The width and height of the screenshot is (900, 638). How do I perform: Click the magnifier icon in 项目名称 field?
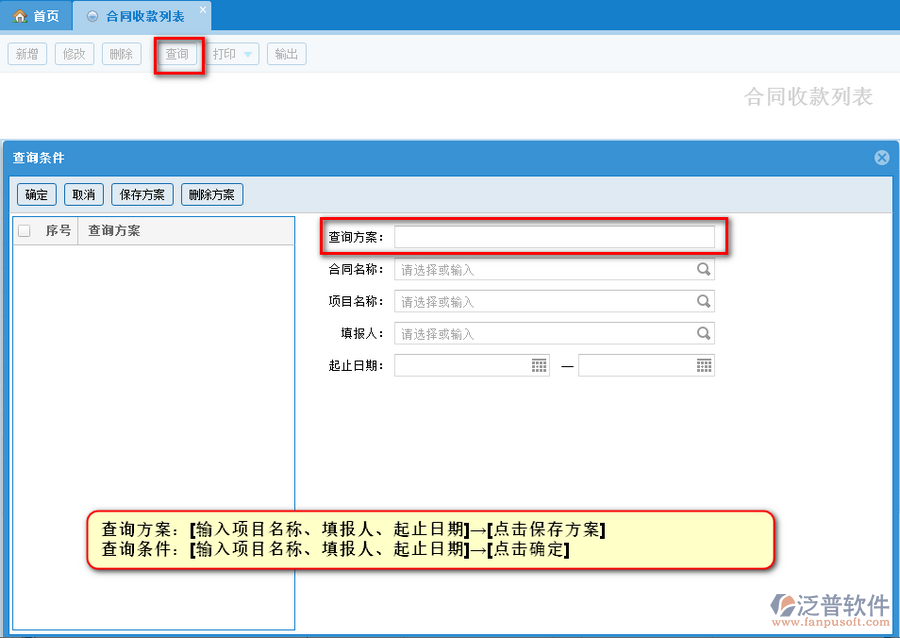pyautogui.click(x=704, y=302)
